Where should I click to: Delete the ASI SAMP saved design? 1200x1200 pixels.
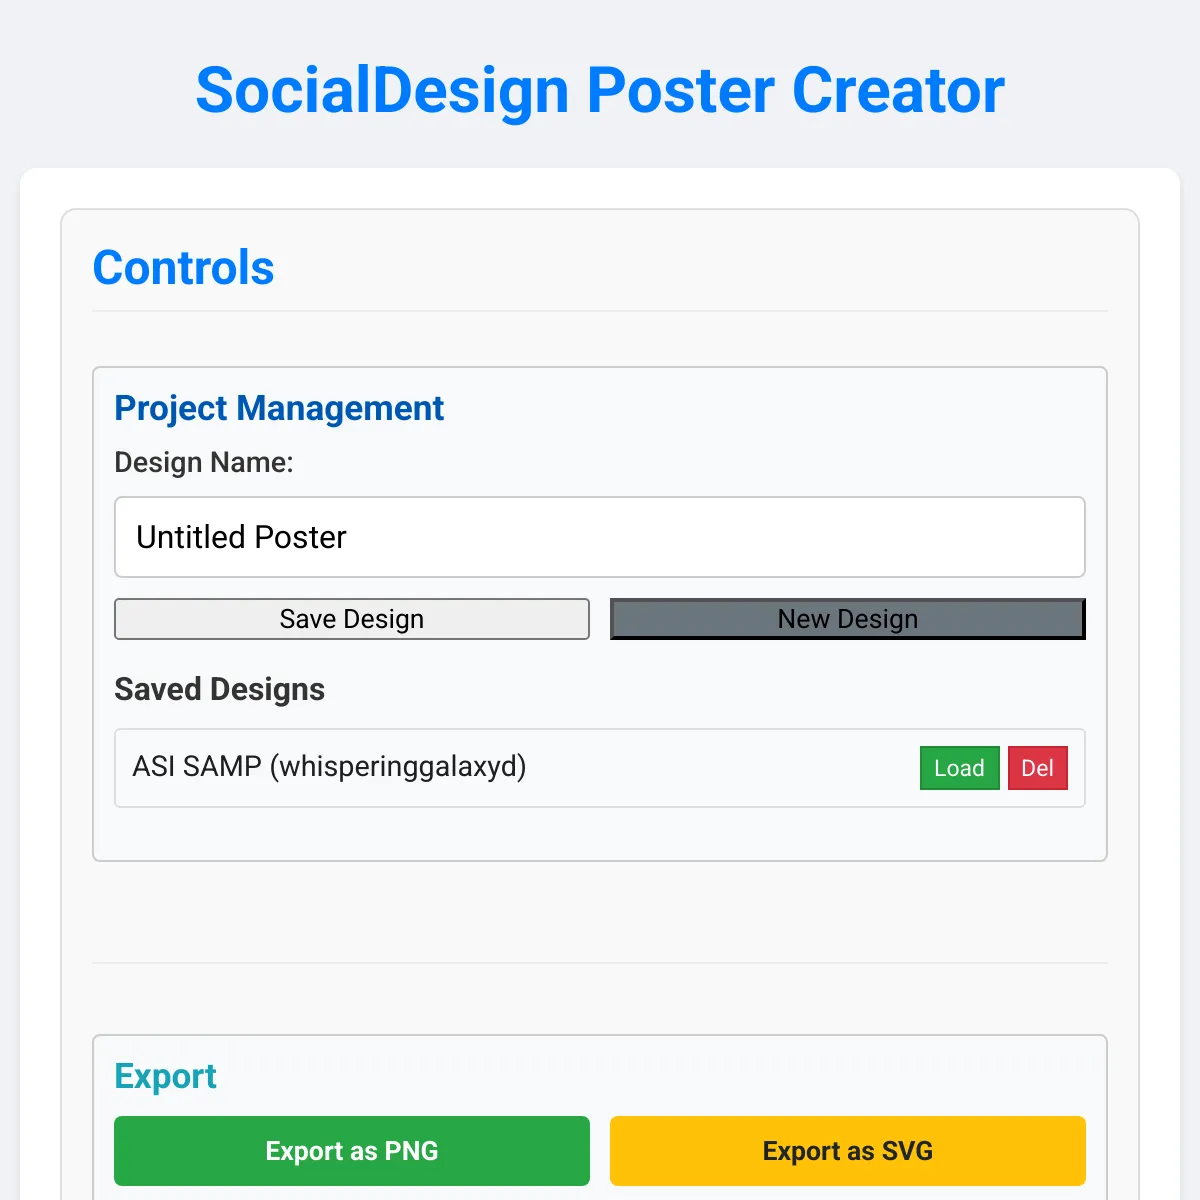coord(1038,768)
